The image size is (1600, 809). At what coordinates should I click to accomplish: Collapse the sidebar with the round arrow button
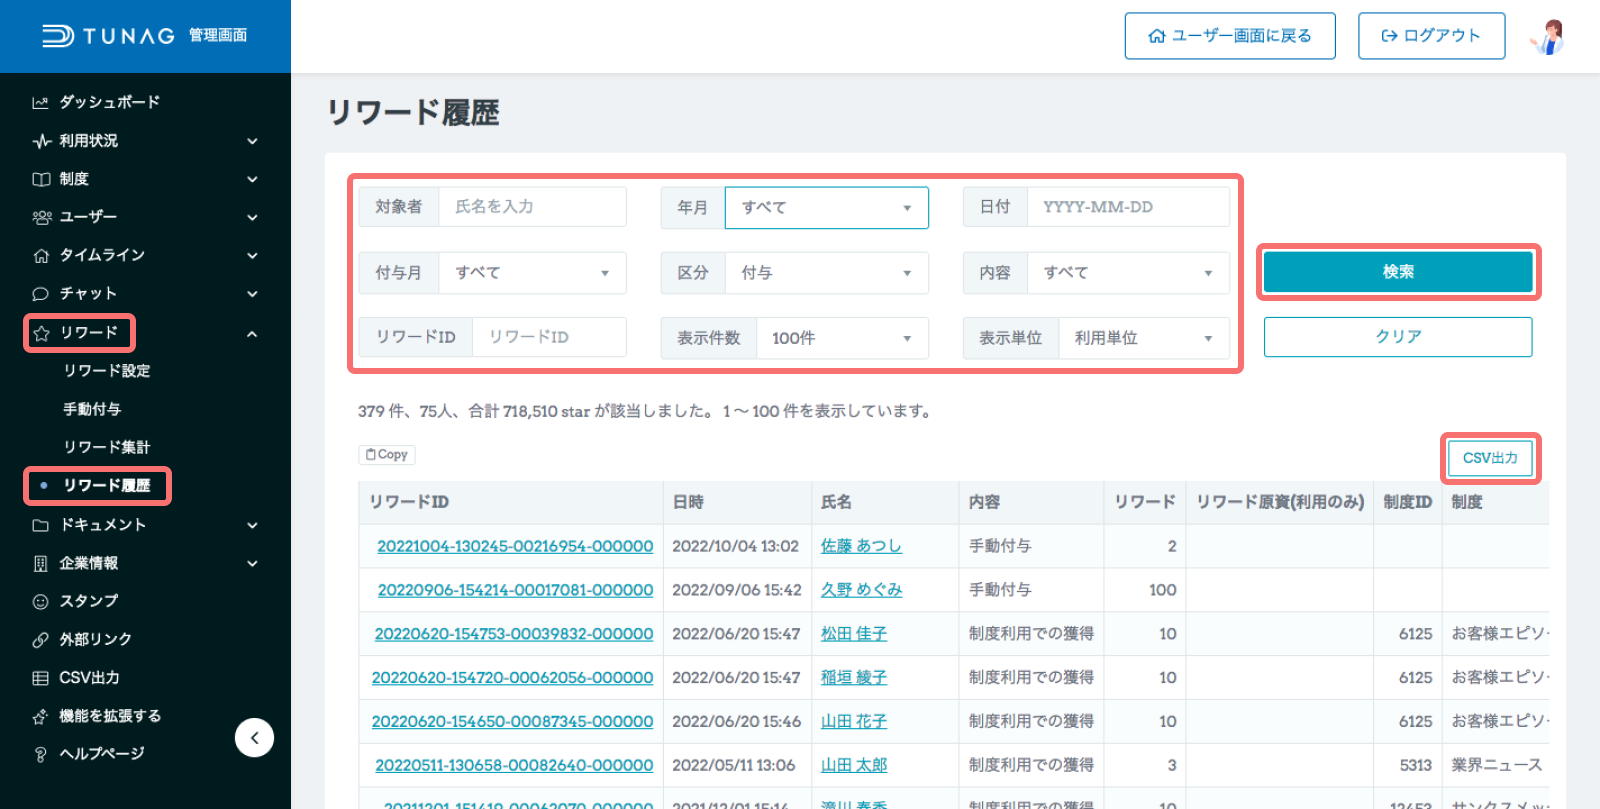254,738
